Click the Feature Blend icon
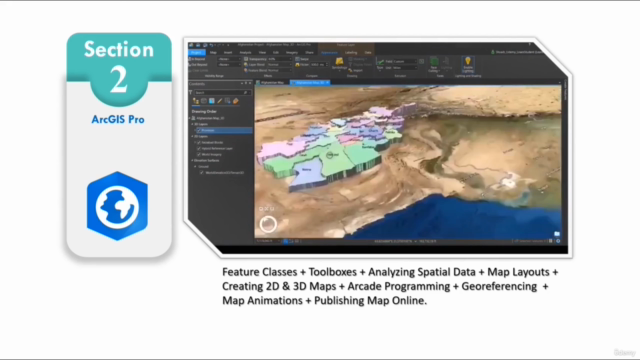Image resolution: width=640 pixels, height=360 pixels. point(246,70)
